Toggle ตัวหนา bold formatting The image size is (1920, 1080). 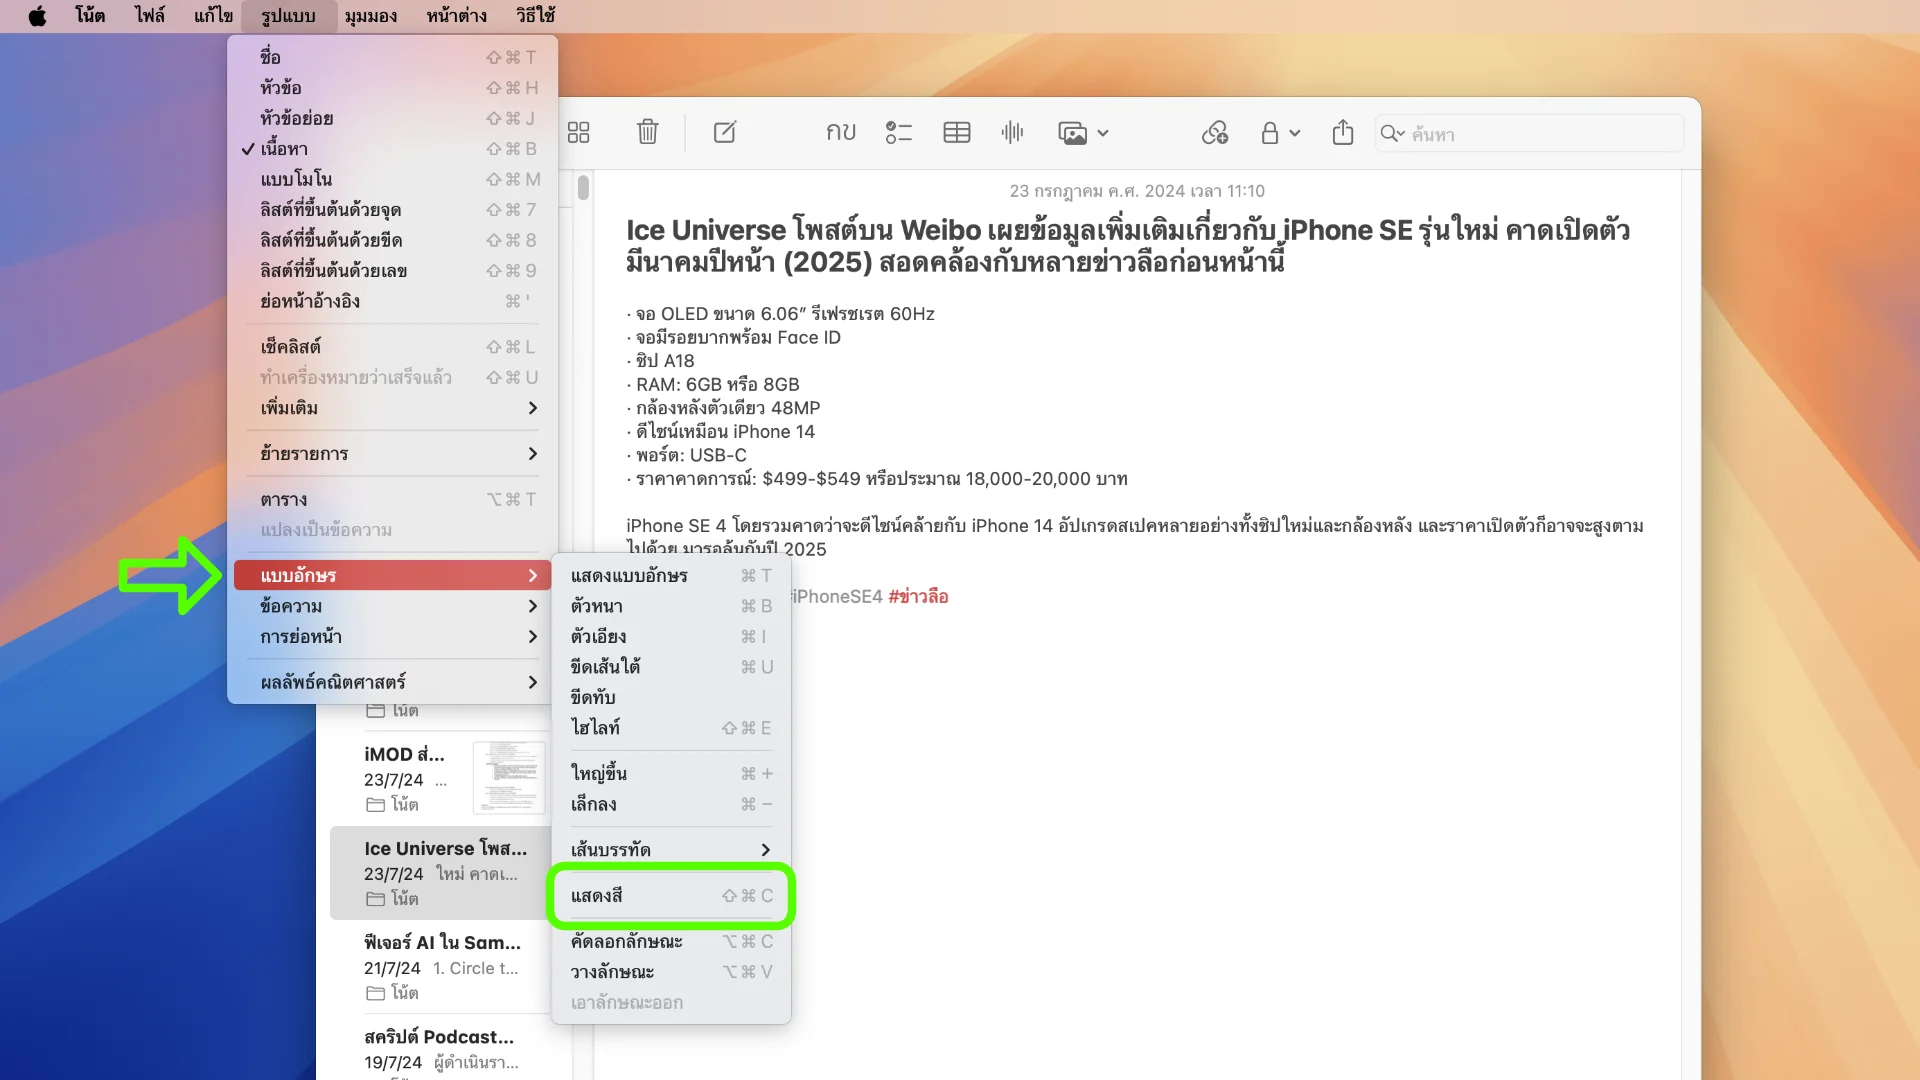click(x=597, y=606)
